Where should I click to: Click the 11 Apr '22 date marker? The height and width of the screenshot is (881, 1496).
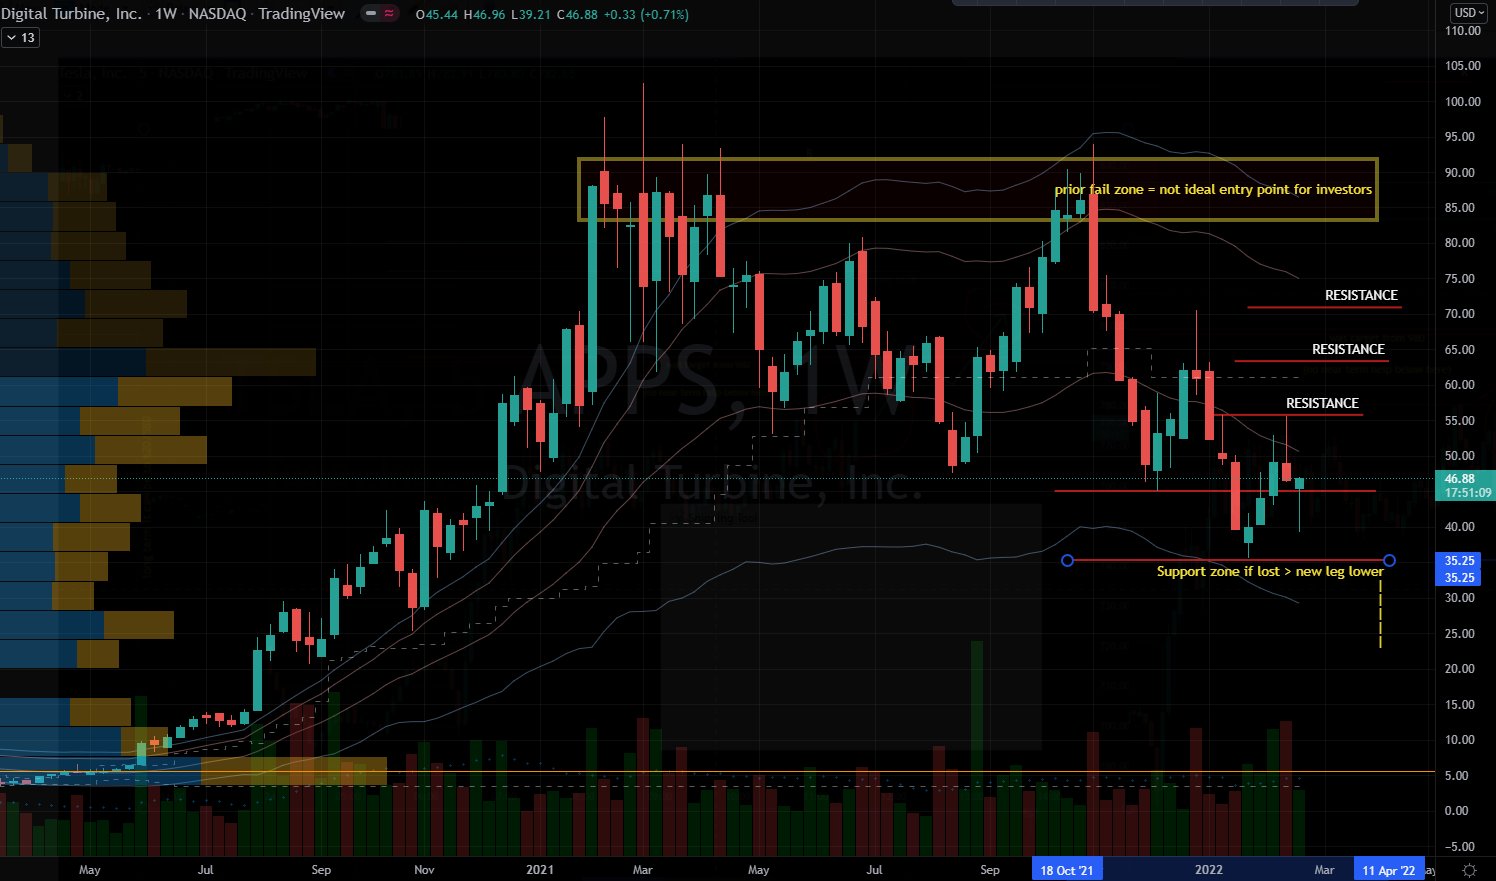point(1389,870)
